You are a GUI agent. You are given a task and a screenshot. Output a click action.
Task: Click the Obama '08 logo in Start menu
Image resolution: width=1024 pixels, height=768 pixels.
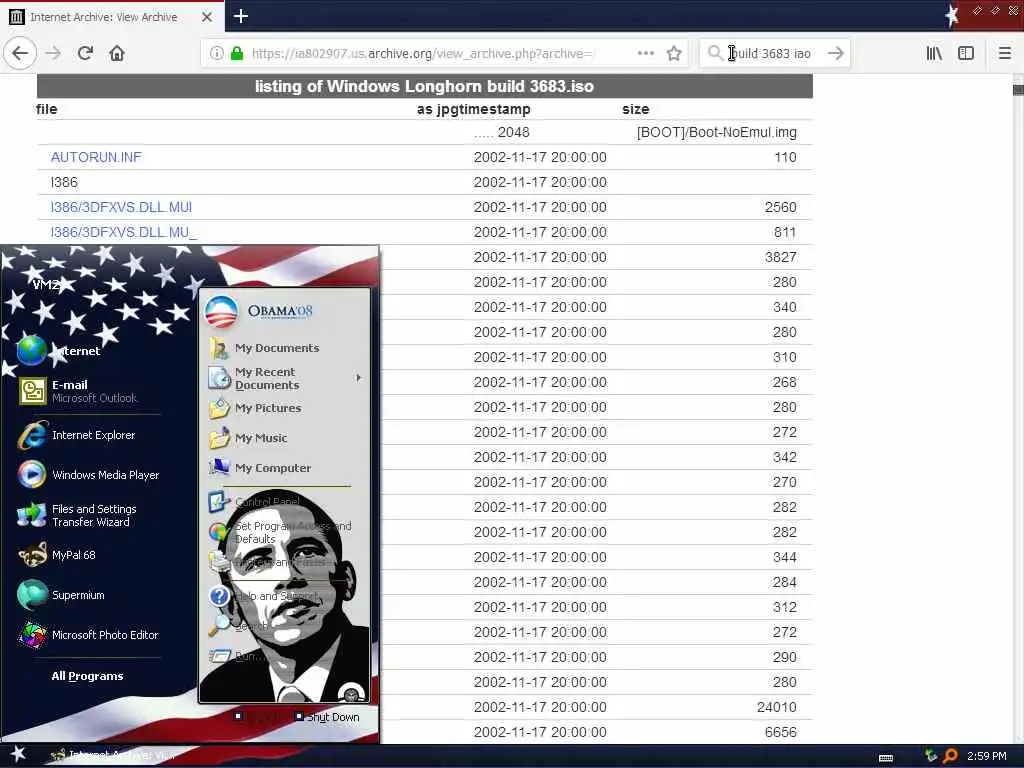pos(260,312)
